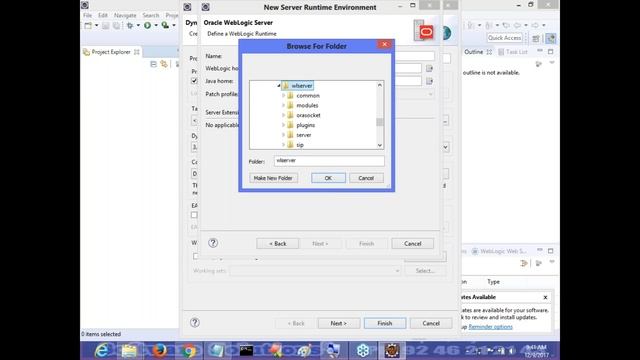Screen dimensions: 640x360
Task: Close the Updates Available notification
Action: (545, 298)
